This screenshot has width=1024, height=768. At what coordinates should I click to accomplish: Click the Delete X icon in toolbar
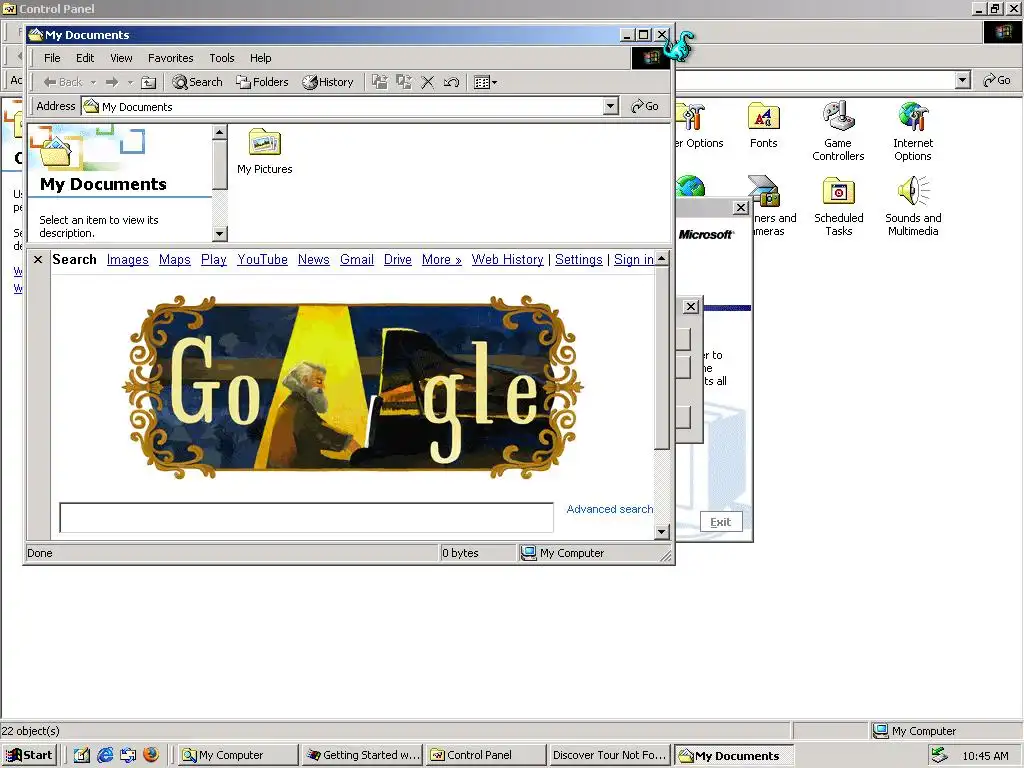(x=428, y=82)
